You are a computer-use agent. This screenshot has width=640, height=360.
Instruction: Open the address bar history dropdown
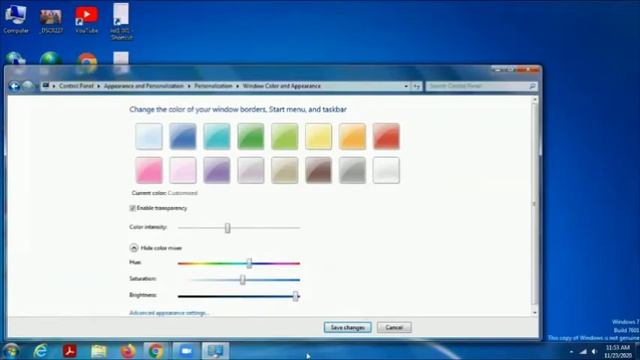click(406, 86)
